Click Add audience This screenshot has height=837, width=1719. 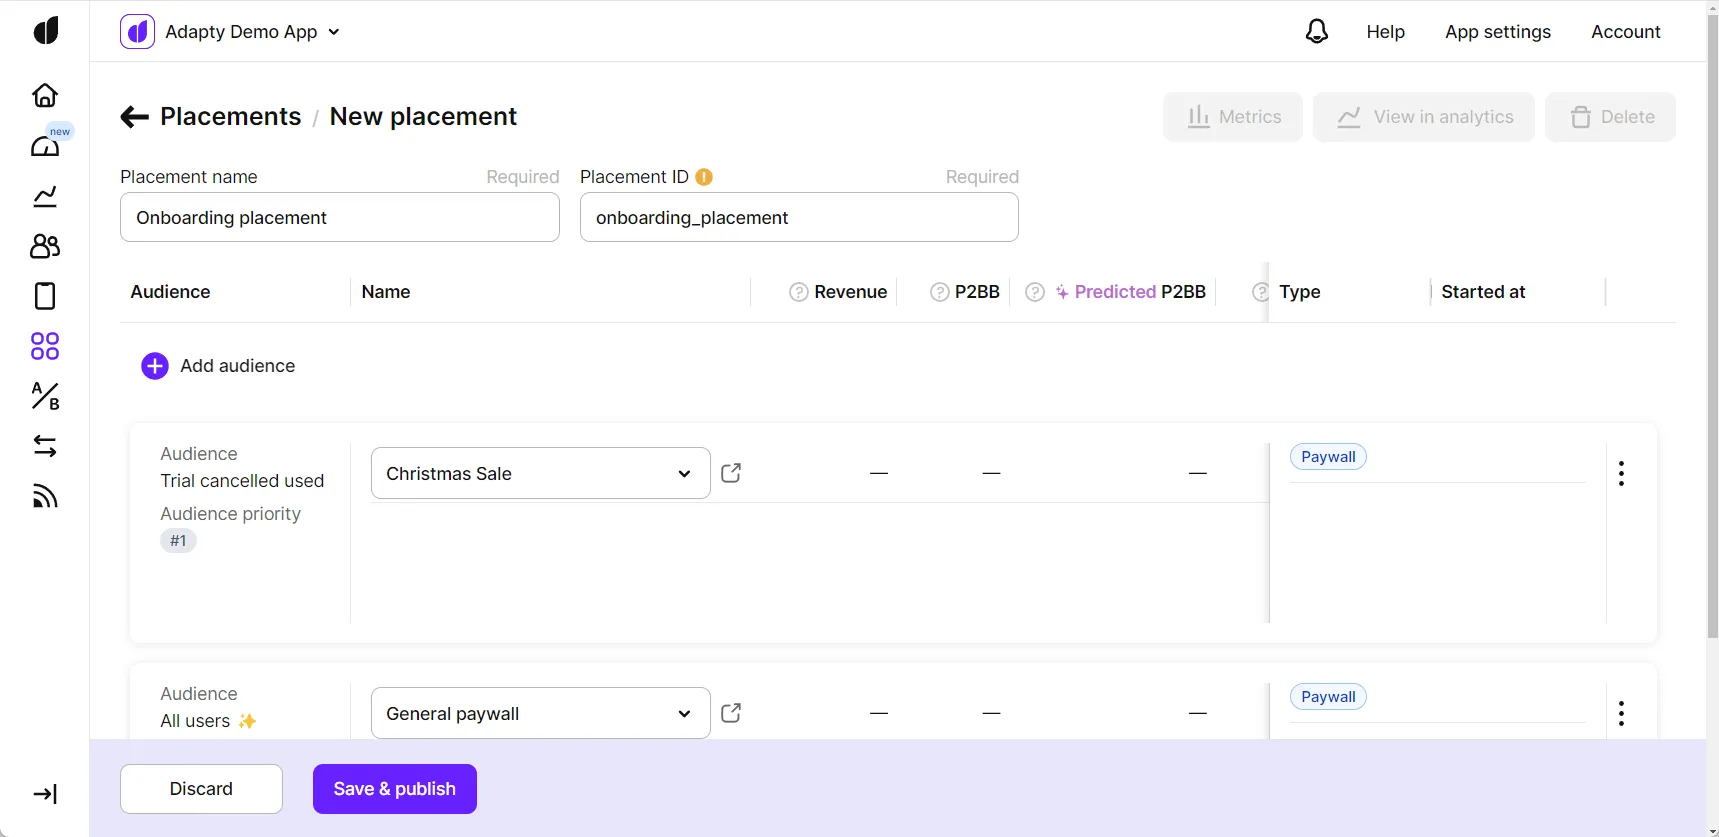pyautogui.click(x=218, y=366)
